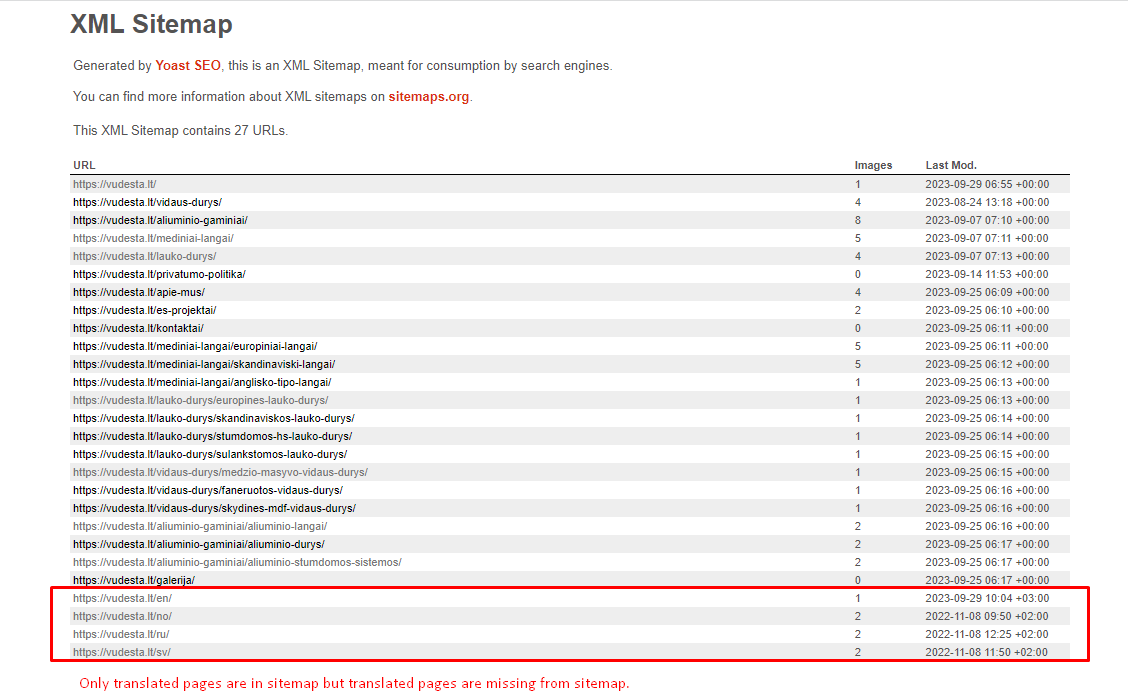Click the date 2023-09-25 06:12 +00:00

(987, 364)
